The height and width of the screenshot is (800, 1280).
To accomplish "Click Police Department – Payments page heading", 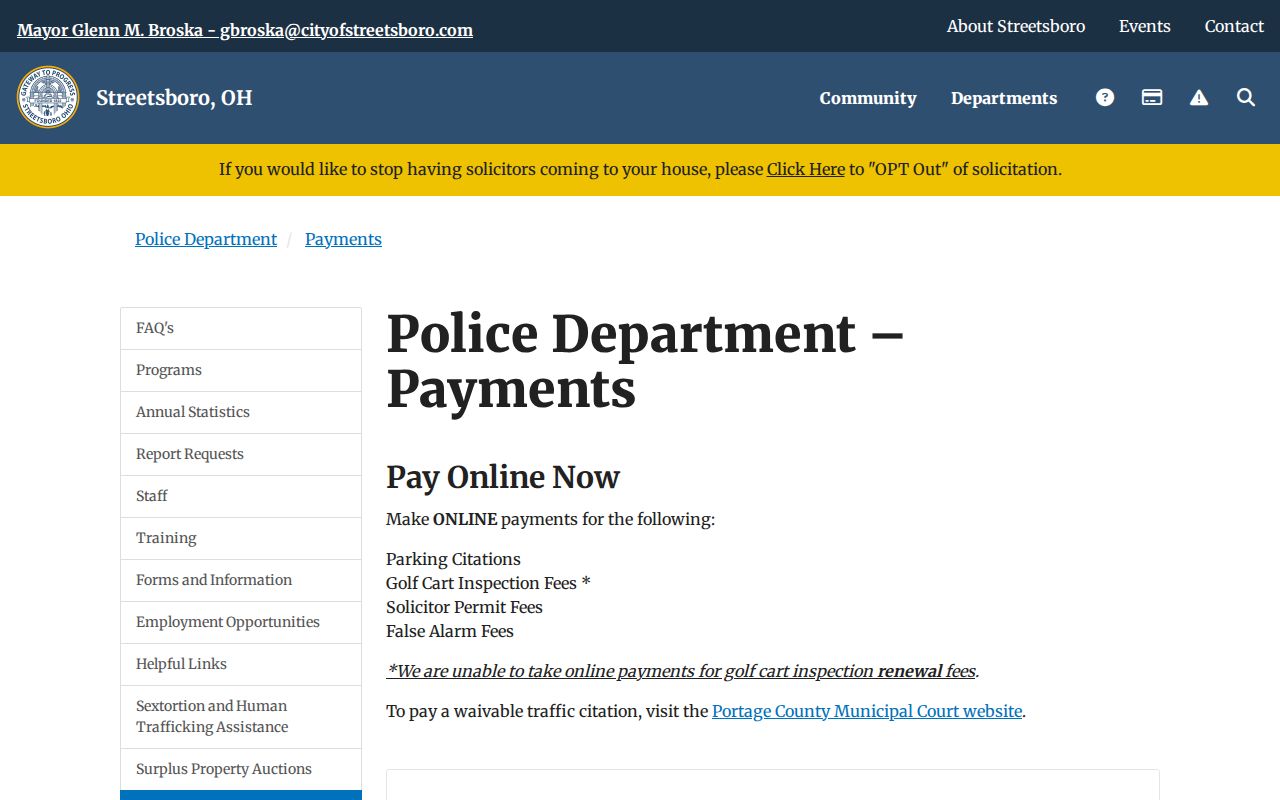I will pos(645,361).
